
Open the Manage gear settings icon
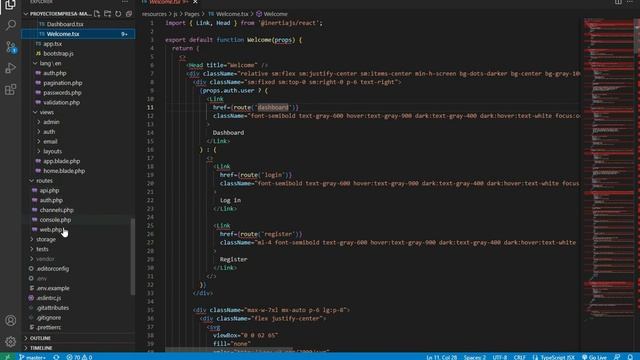[11, 341]
